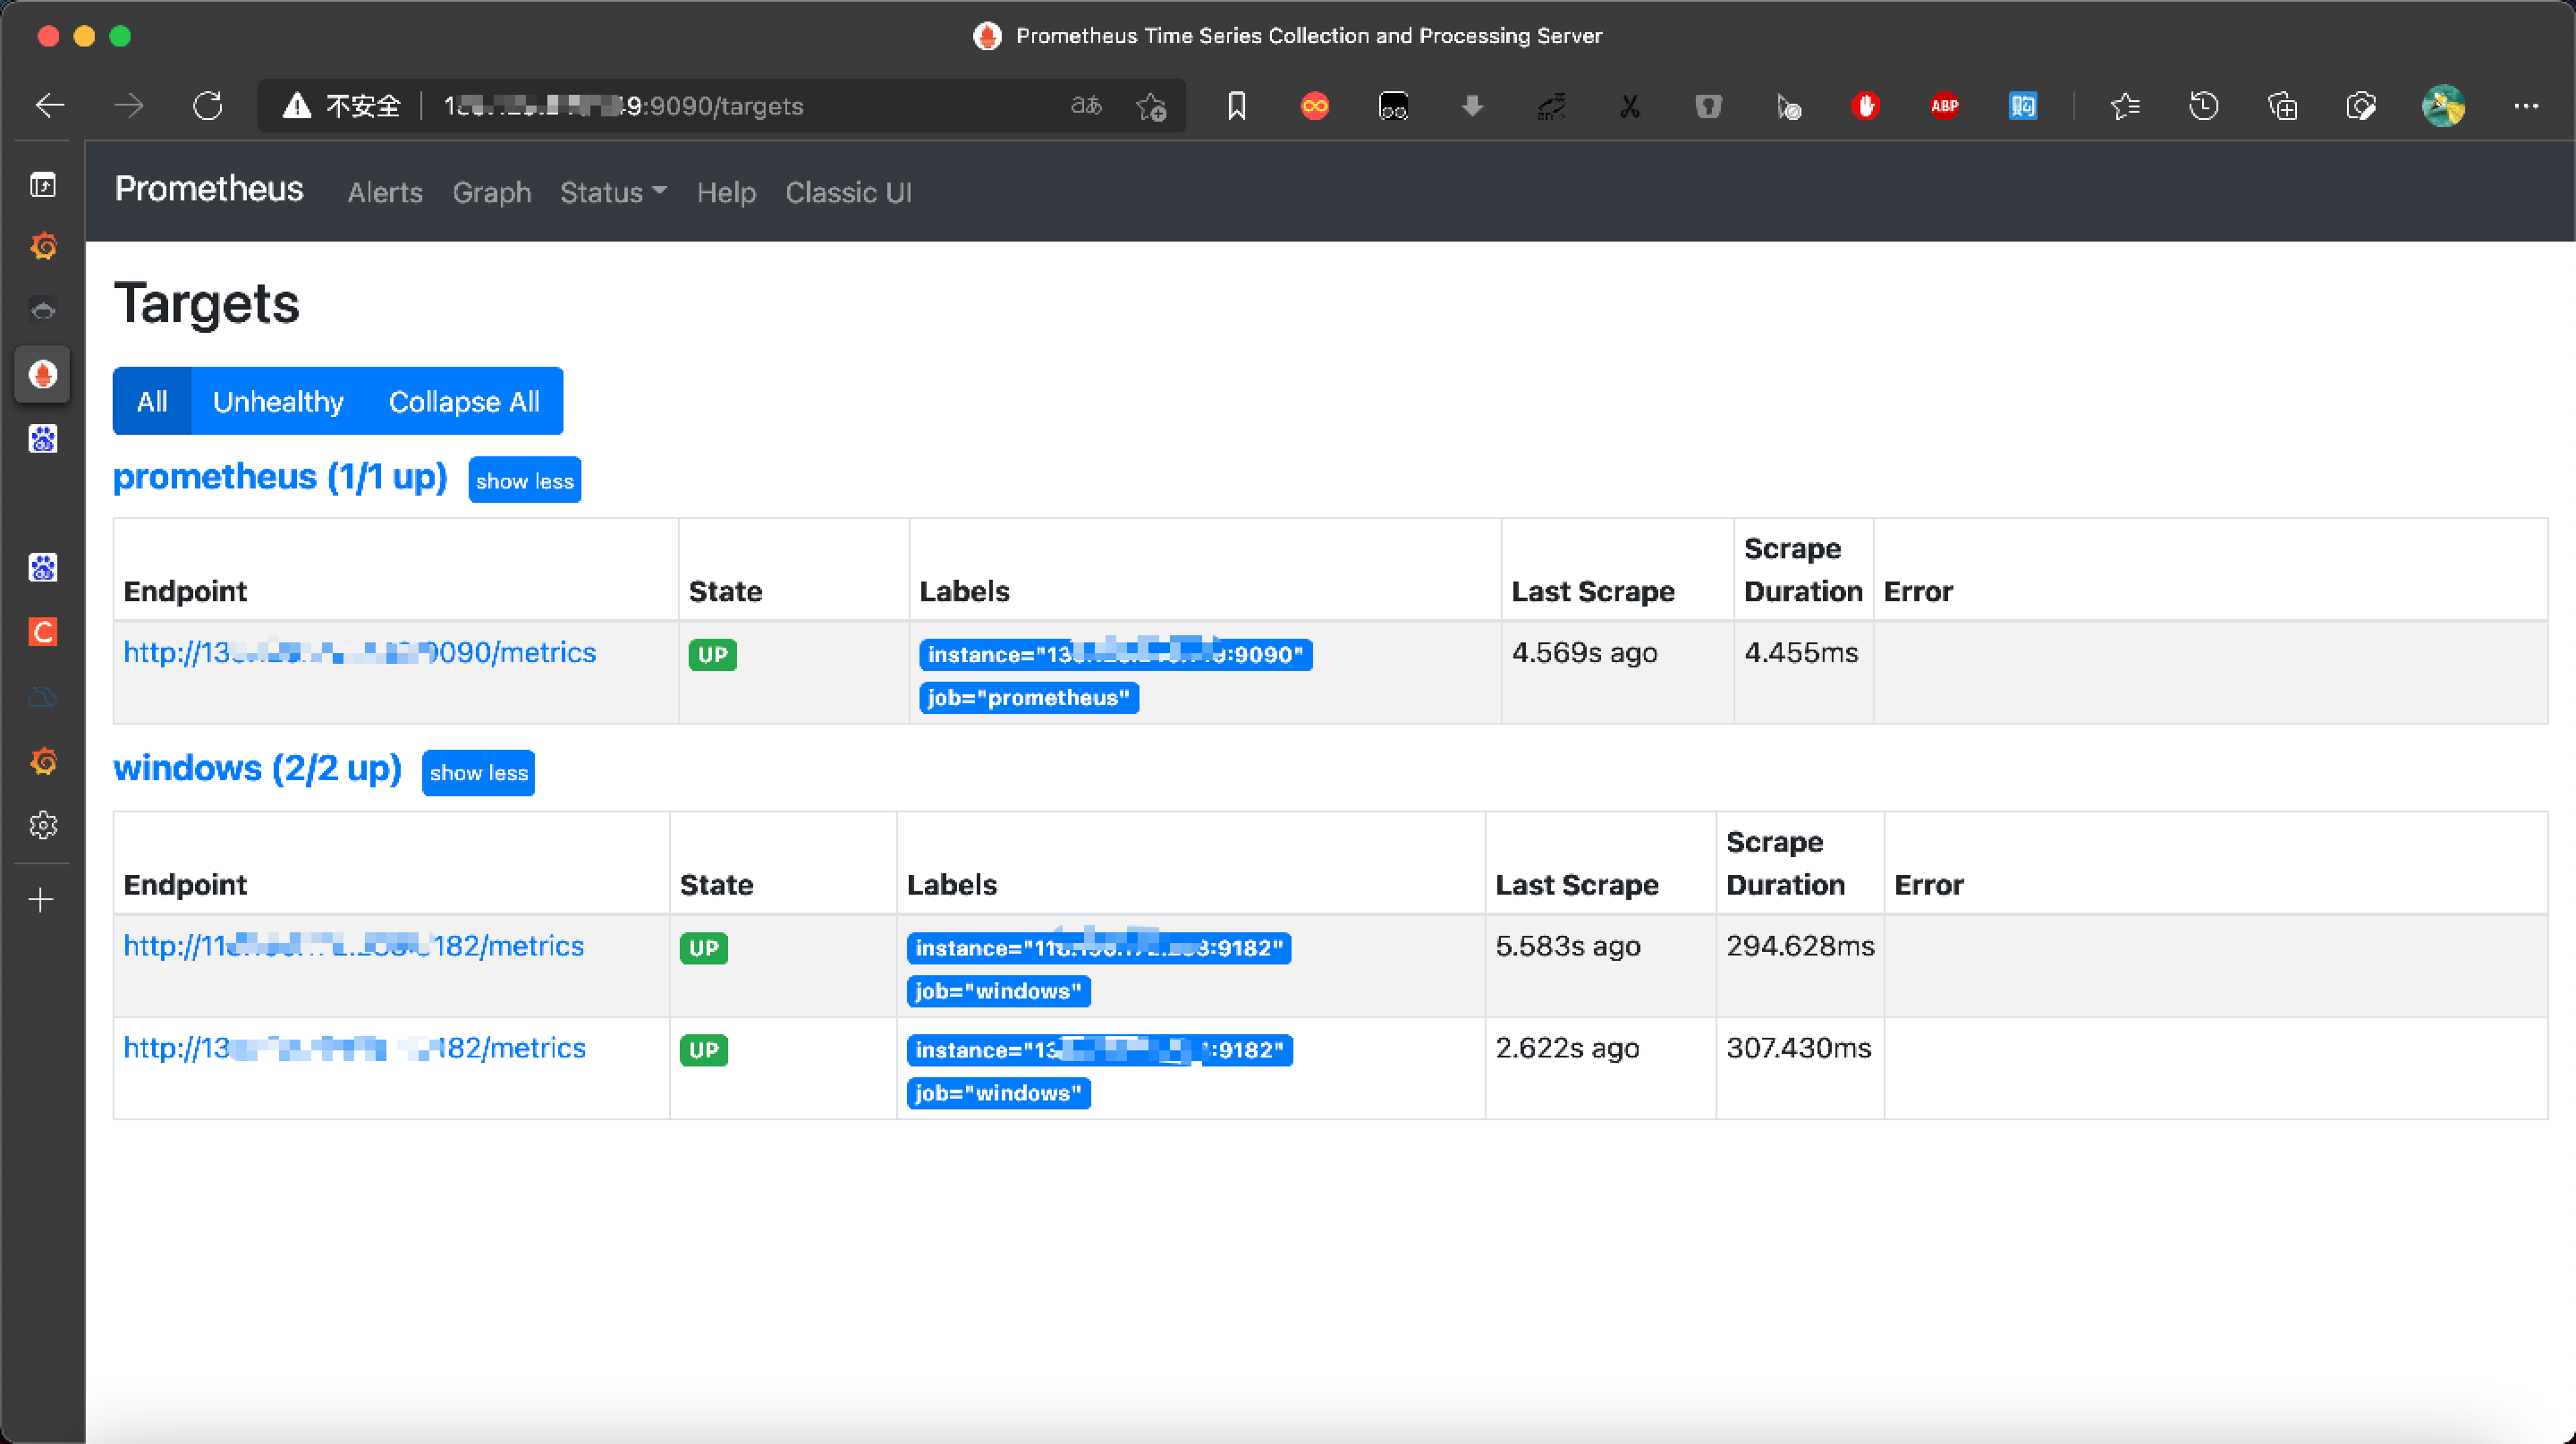
Task: Open the vertical tab actions menu icon
Action: coord(43,185)
